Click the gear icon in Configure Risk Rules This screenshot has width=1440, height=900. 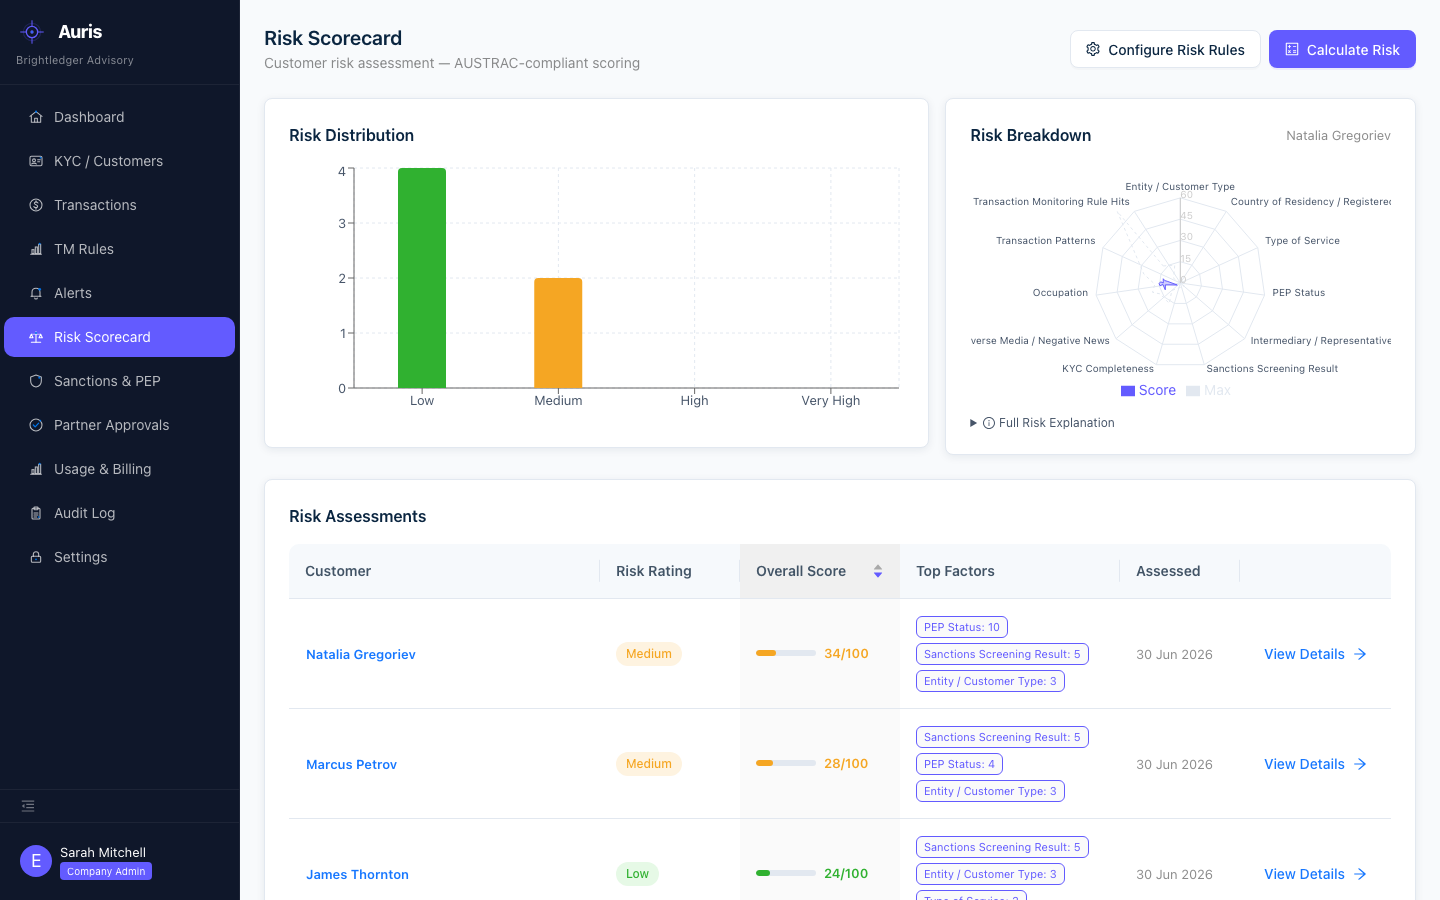click(x=1093, y=49)
